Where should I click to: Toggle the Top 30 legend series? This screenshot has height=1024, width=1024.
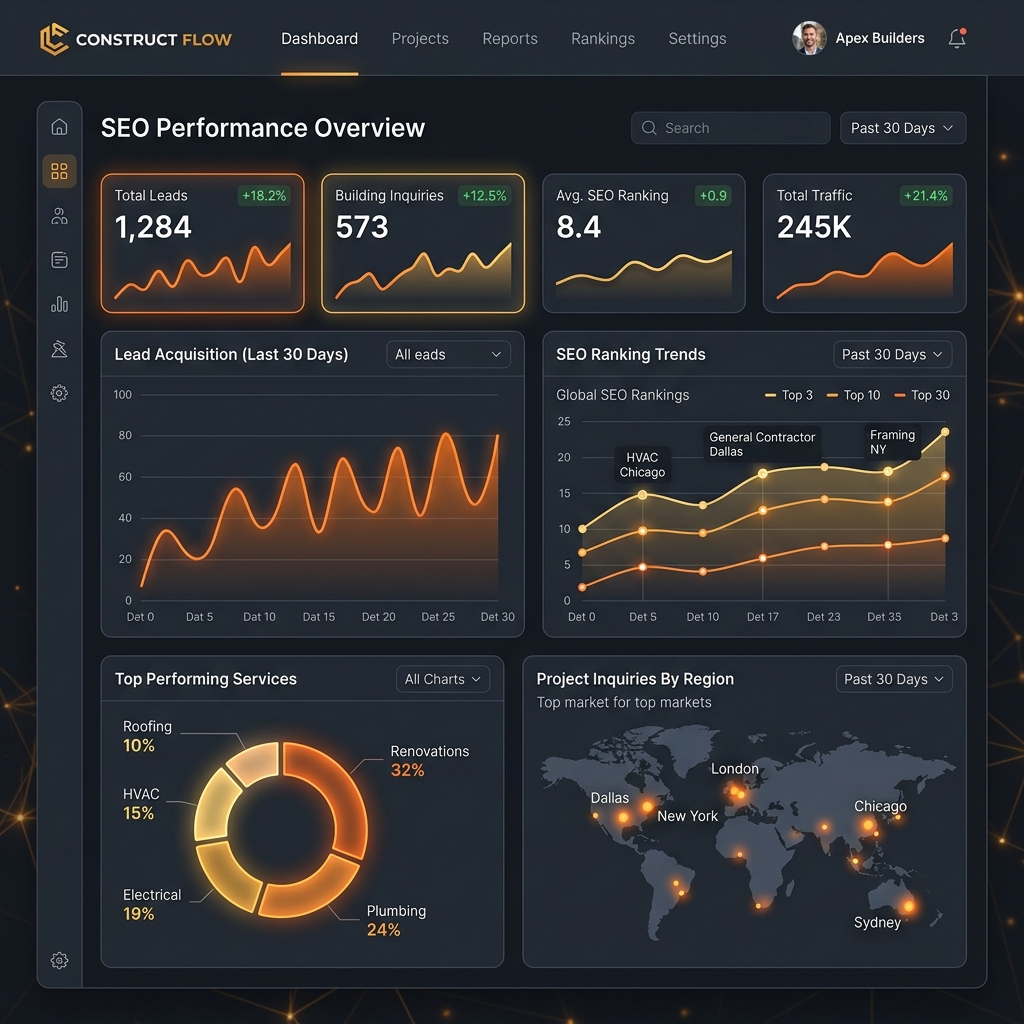click(921, 395)
